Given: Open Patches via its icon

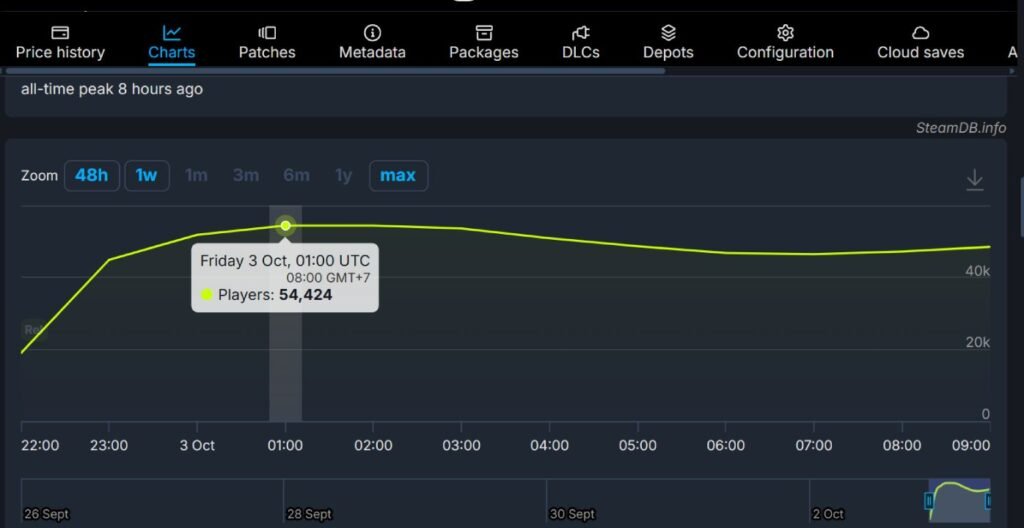Looking at the screenshot, I should 267,33.
